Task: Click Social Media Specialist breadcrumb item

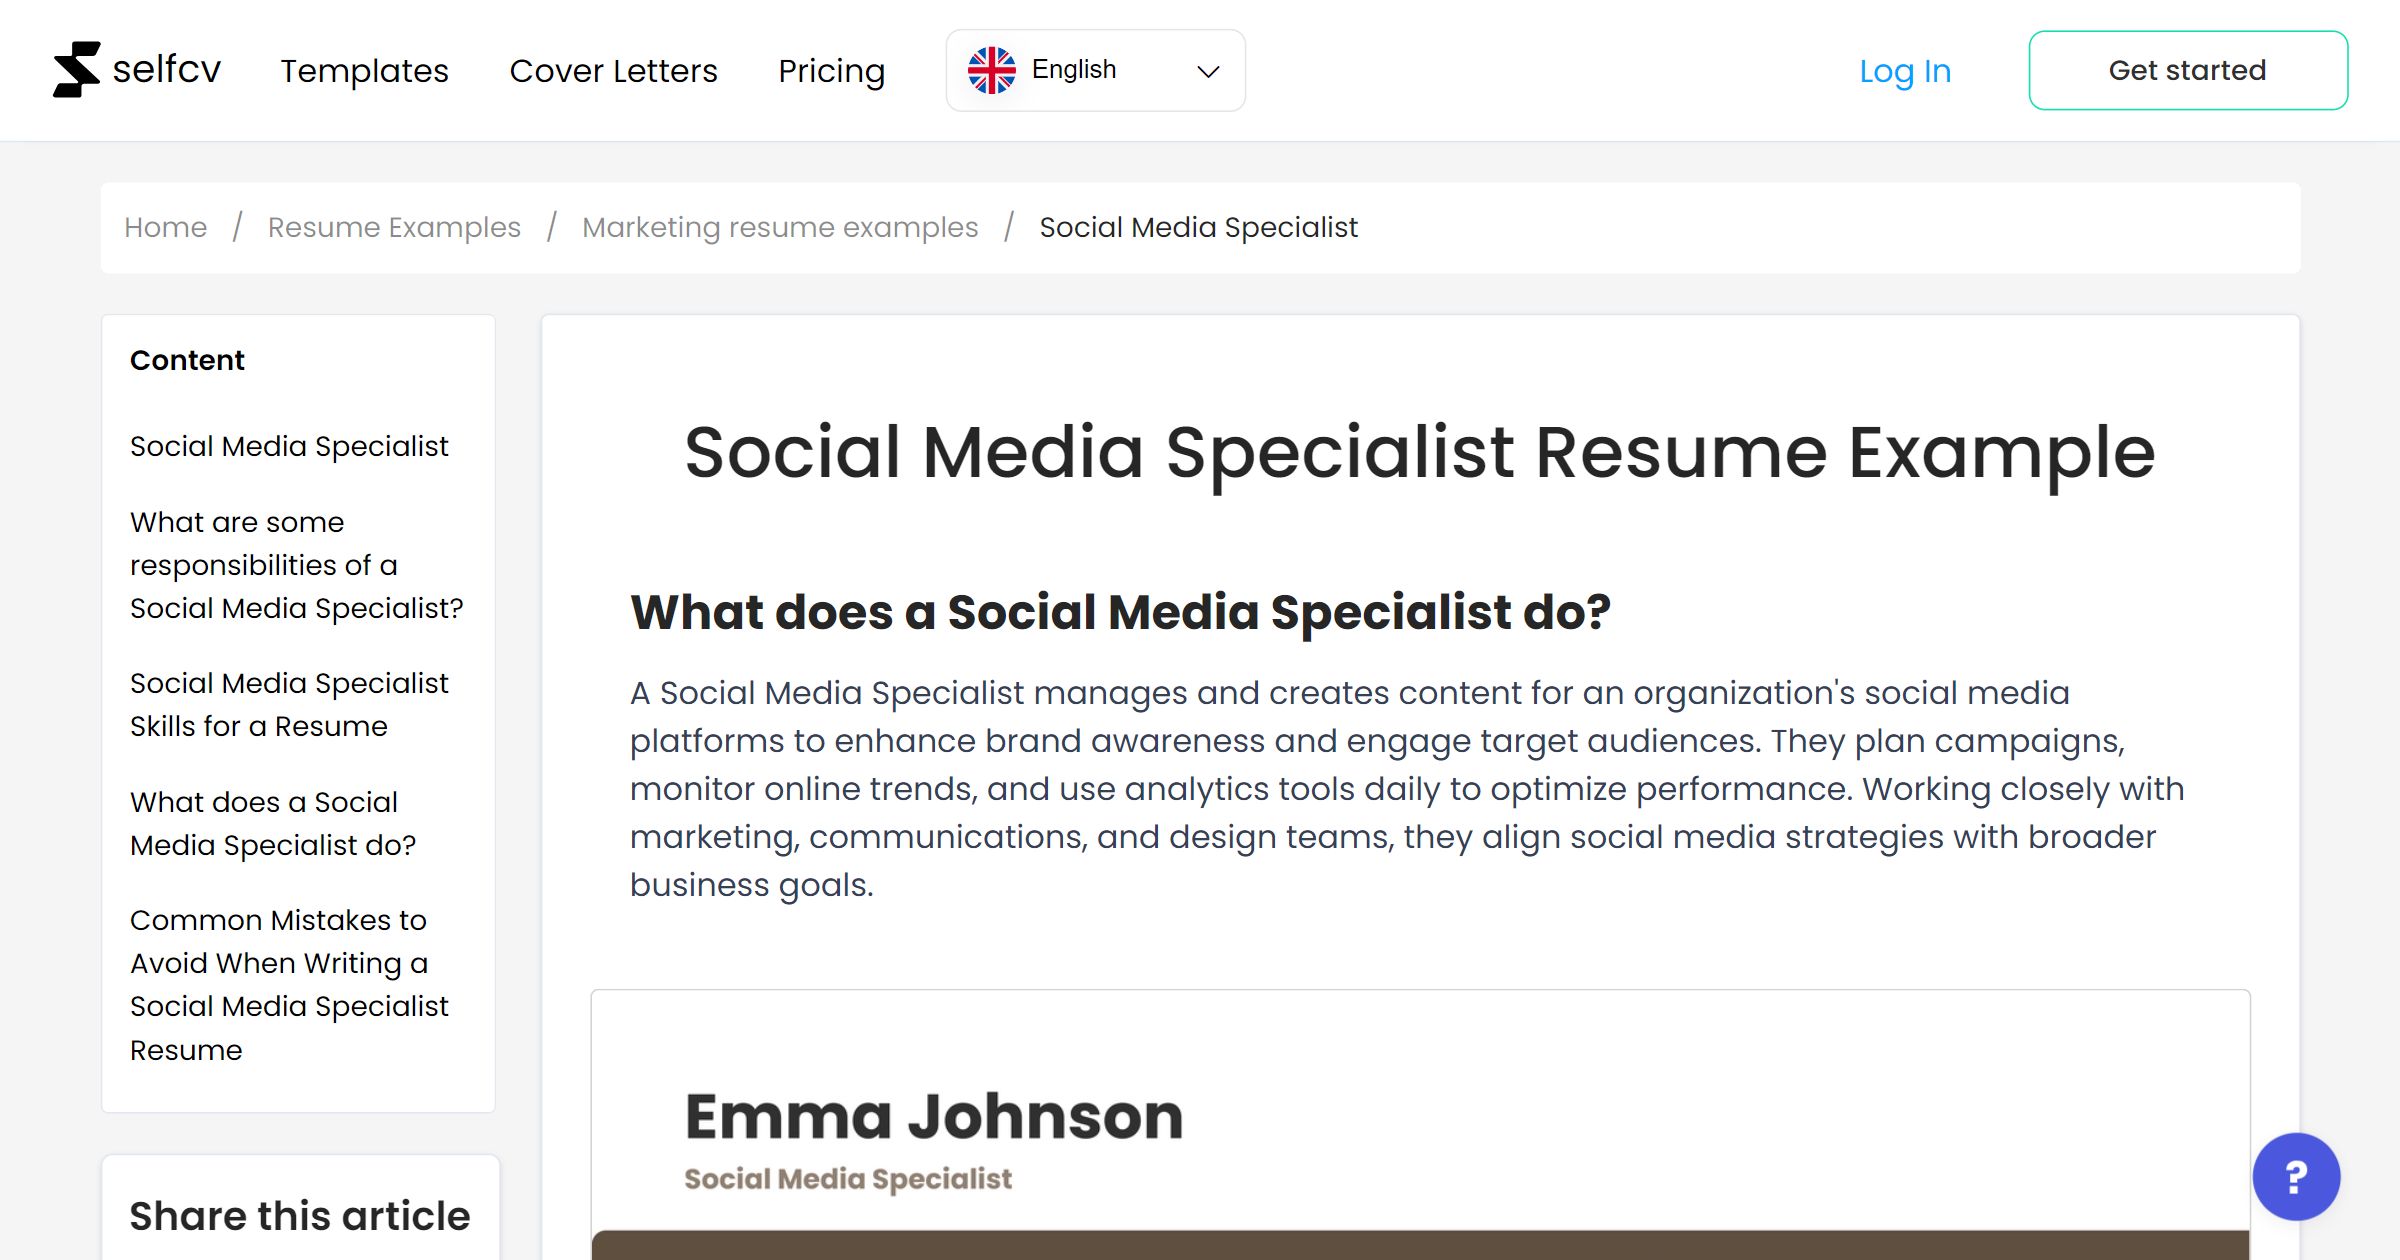Action: pos(1197,227)
